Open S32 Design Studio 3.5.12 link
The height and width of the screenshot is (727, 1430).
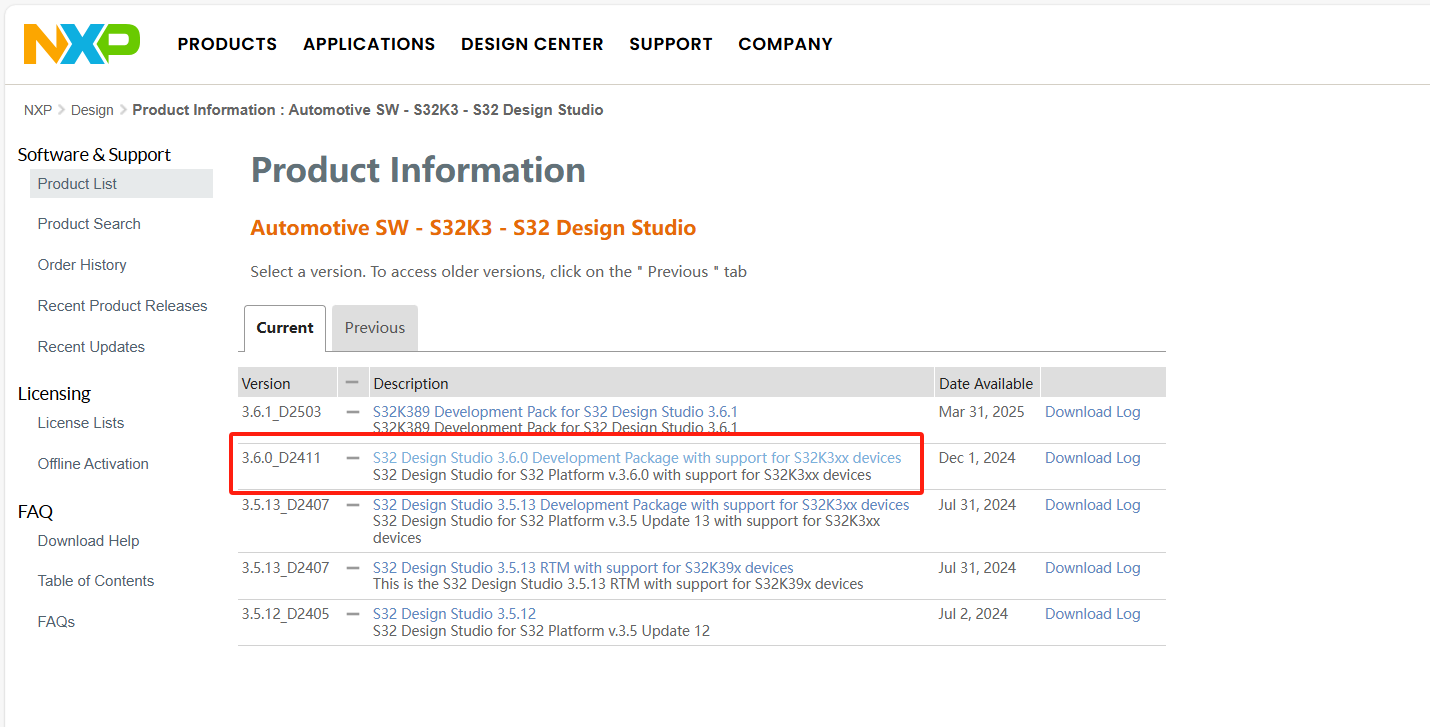(x=454, y=614)
